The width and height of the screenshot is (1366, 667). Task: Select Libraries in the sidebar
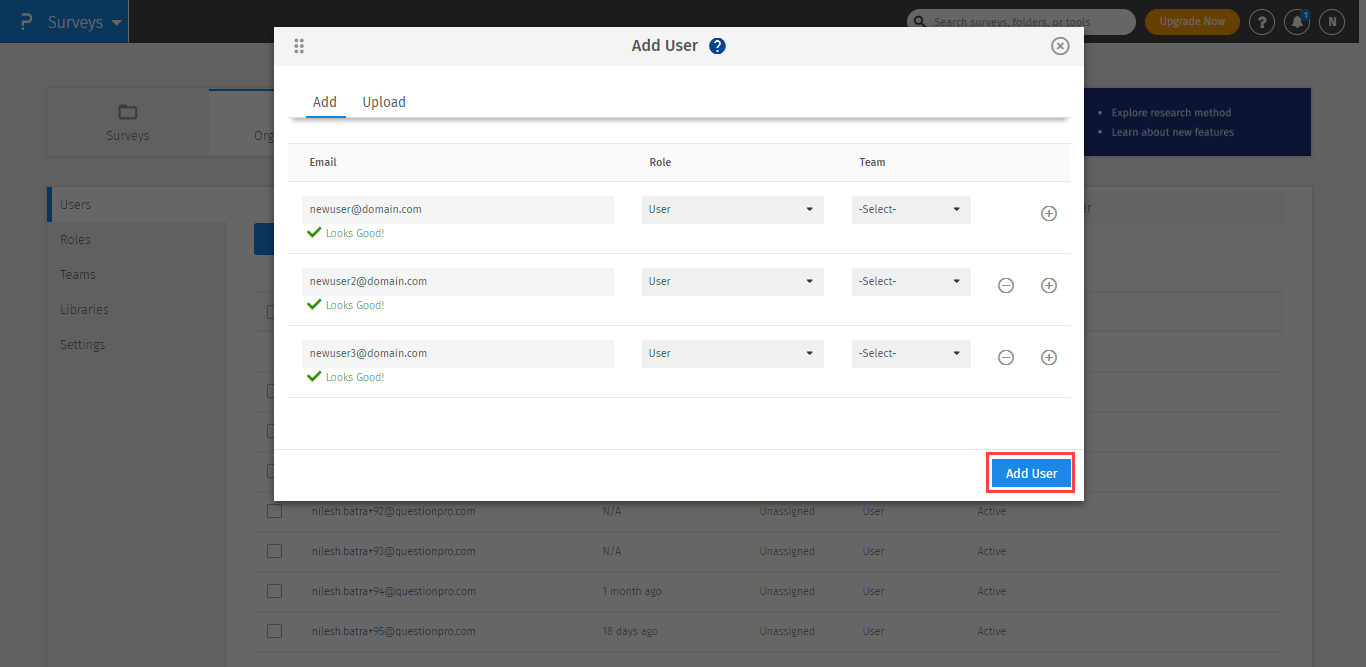84,309
